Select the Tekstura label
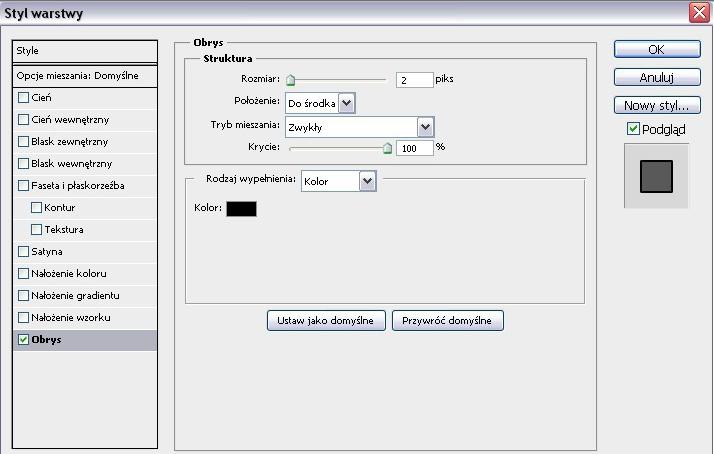Screen dimensions: 714x454 [x=64, y=230]
